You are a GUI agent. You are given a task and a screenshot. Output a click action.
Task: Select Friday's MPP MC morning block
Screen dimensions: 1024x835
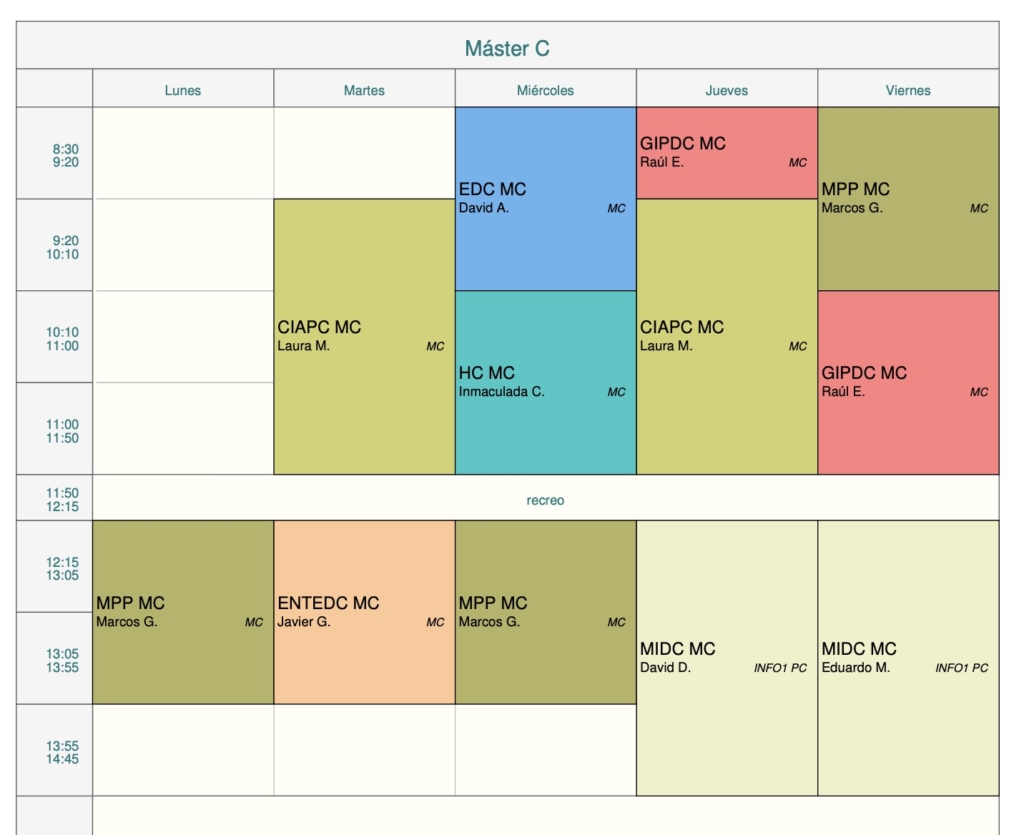click(x=908, y=199)
